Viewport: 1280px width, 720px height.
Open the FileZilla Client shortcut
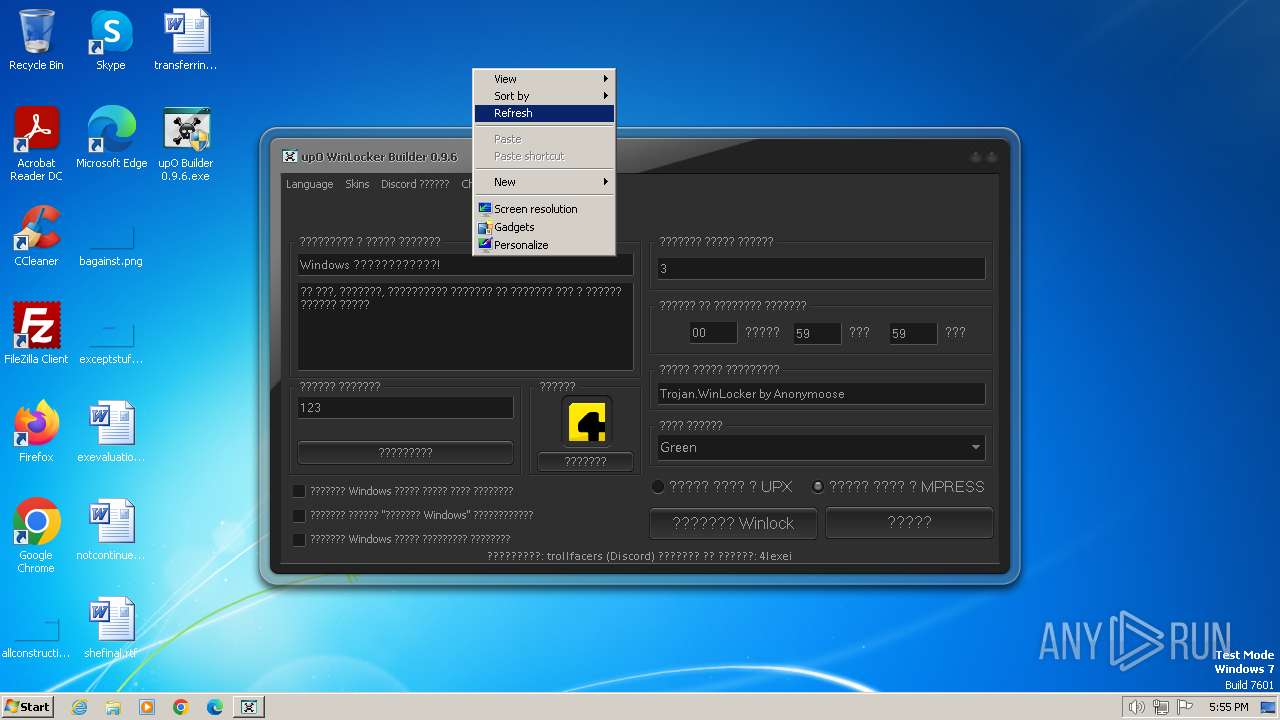click(36, 334)
